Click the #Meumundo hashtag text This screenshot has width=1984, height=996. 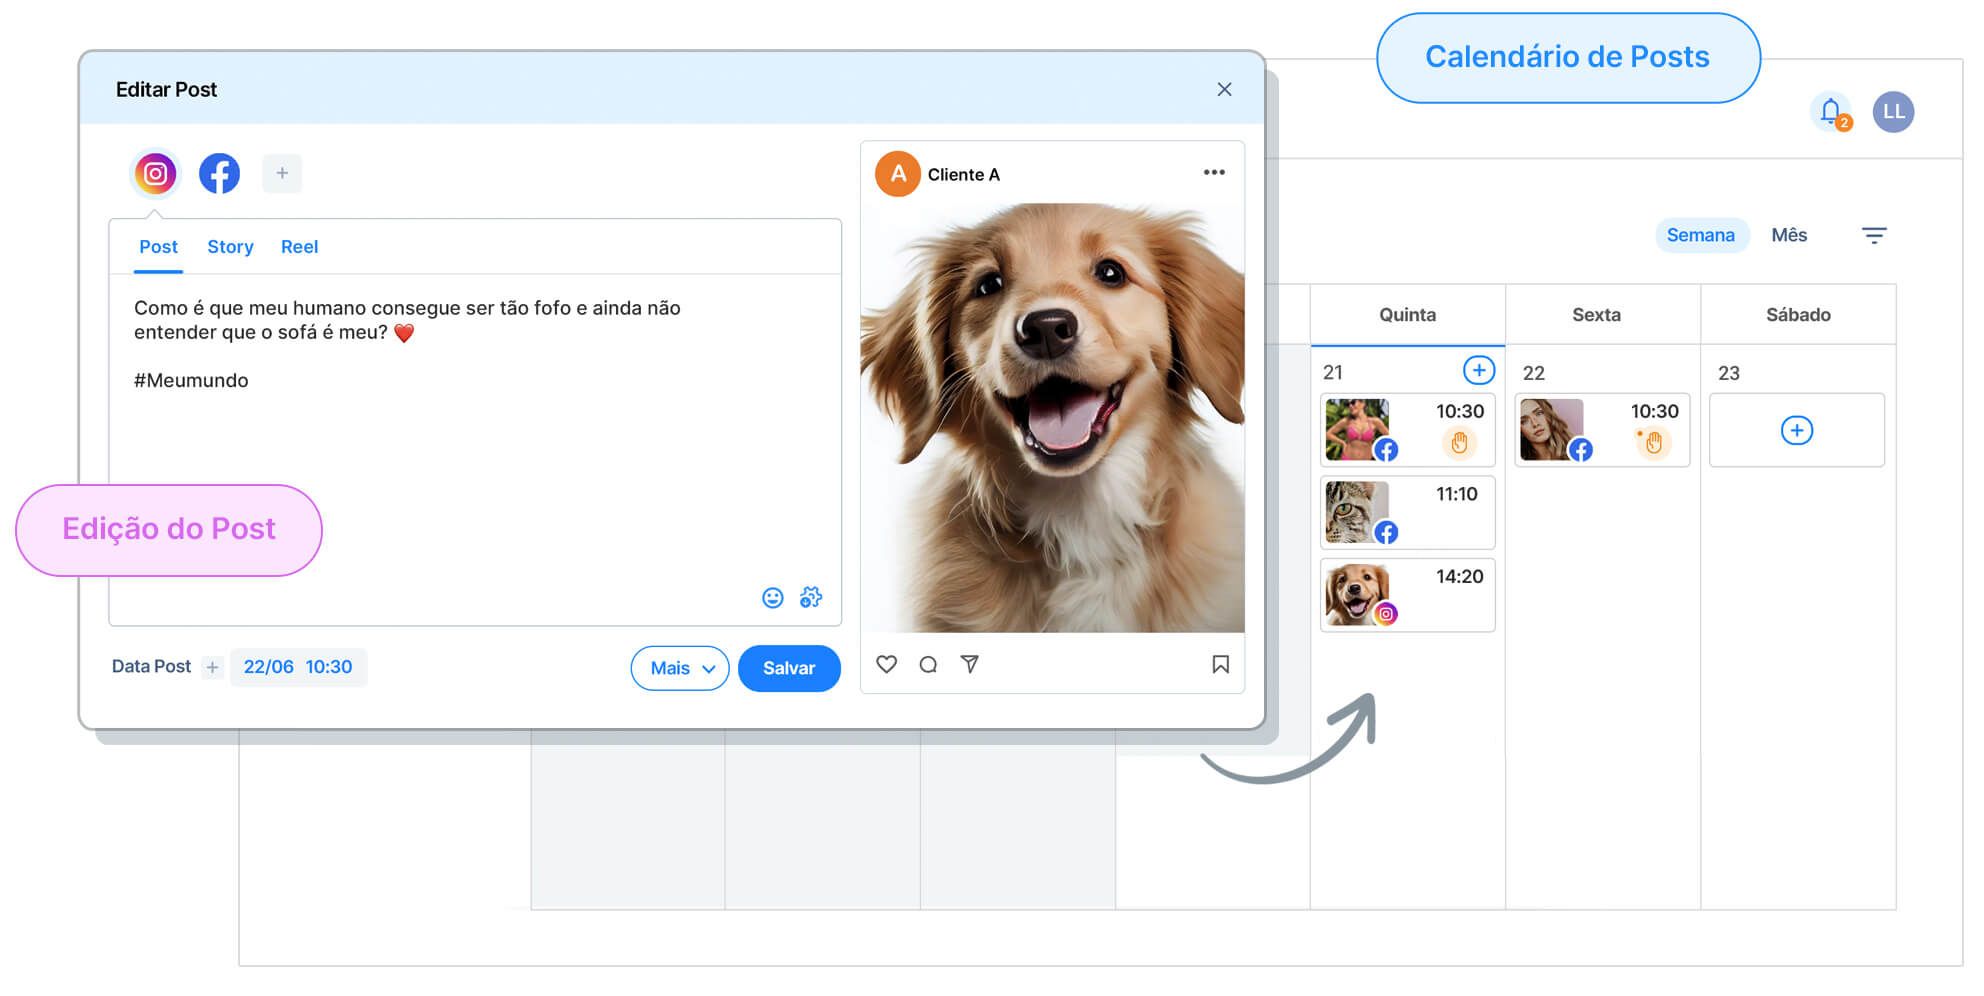(191, 381)
